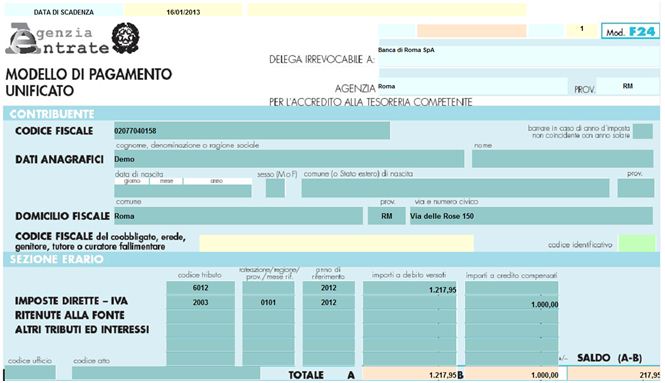Screen dimensions: 665x383
Task: Click the Italian Republic emblem
Action: pyautogui.click(x=126, y=38)
